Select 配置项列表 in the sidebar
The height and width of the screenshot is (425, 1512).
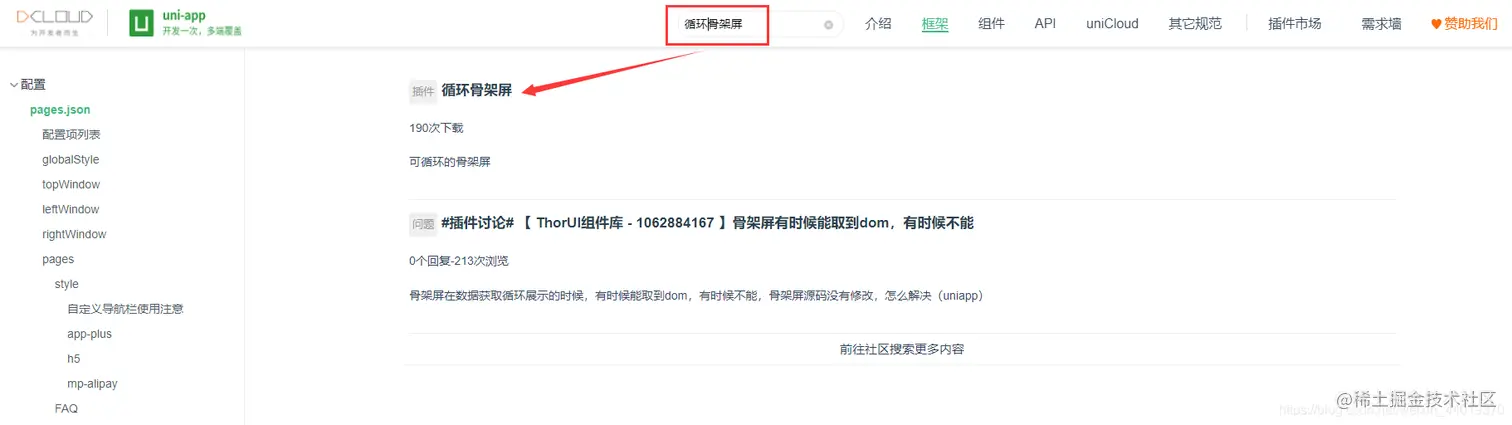point(71,135)
